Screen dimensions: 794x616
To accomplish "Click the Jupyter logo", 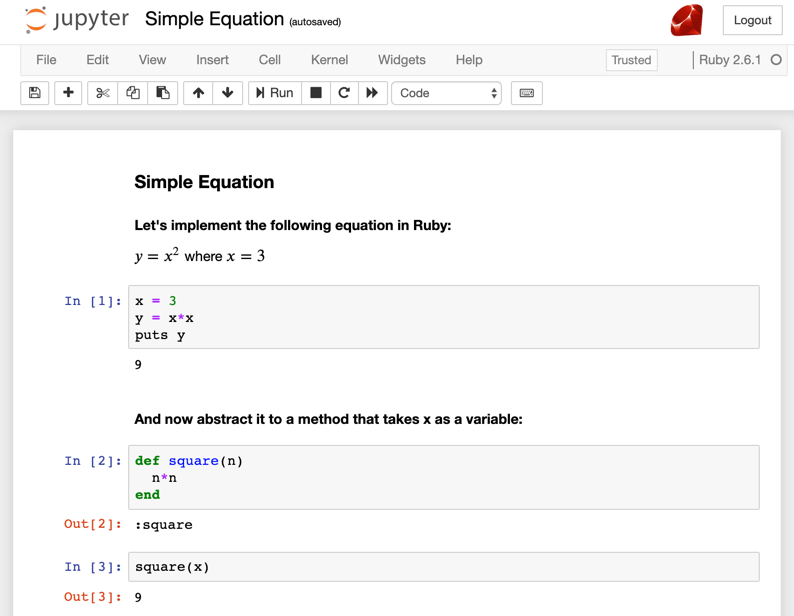I will pyautogui.click(x=77, y=20).
